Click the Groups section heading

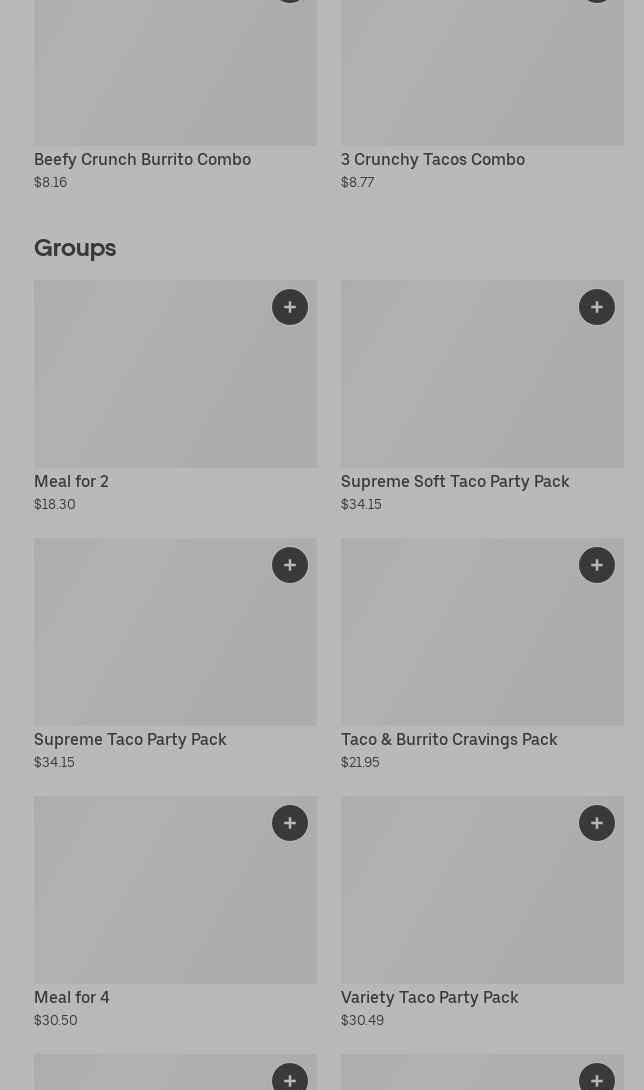(x=75, y=247)
